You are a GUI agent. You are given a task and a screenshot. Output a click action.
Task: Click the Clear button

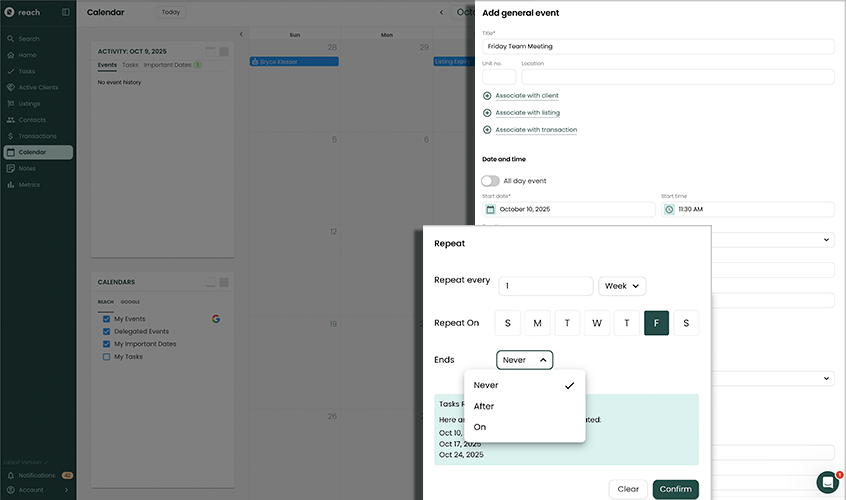[628, 489]
